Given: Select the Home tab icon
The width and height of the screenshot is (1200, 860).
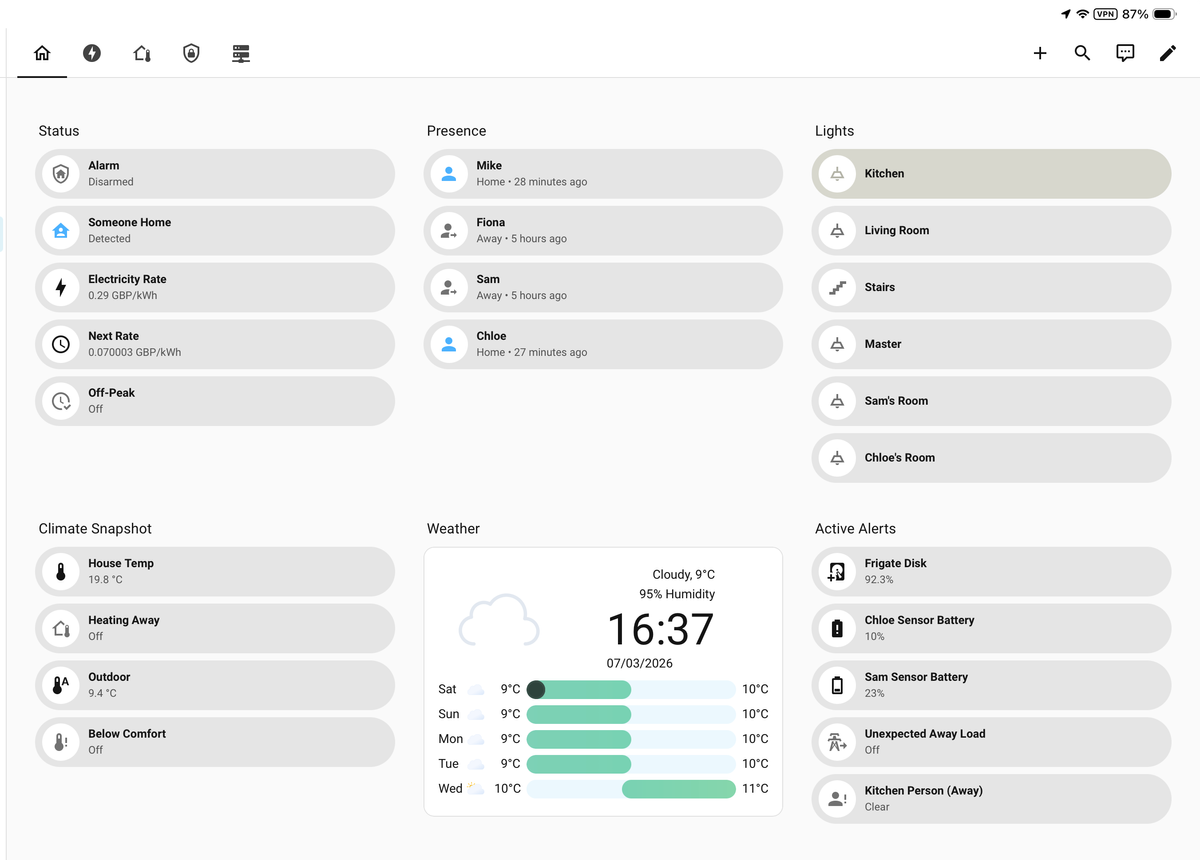Looking at the screenshot, I should tap(41, 53).
